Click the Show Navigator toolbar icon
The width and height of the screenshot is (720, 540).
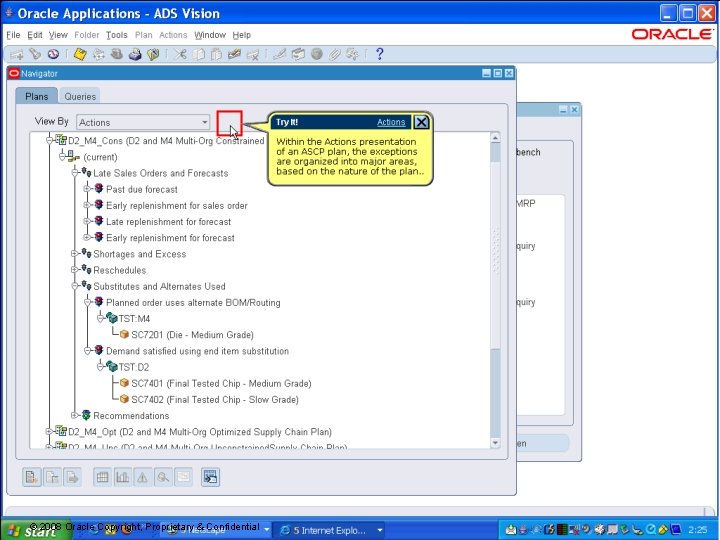click(x=53, y=54)
